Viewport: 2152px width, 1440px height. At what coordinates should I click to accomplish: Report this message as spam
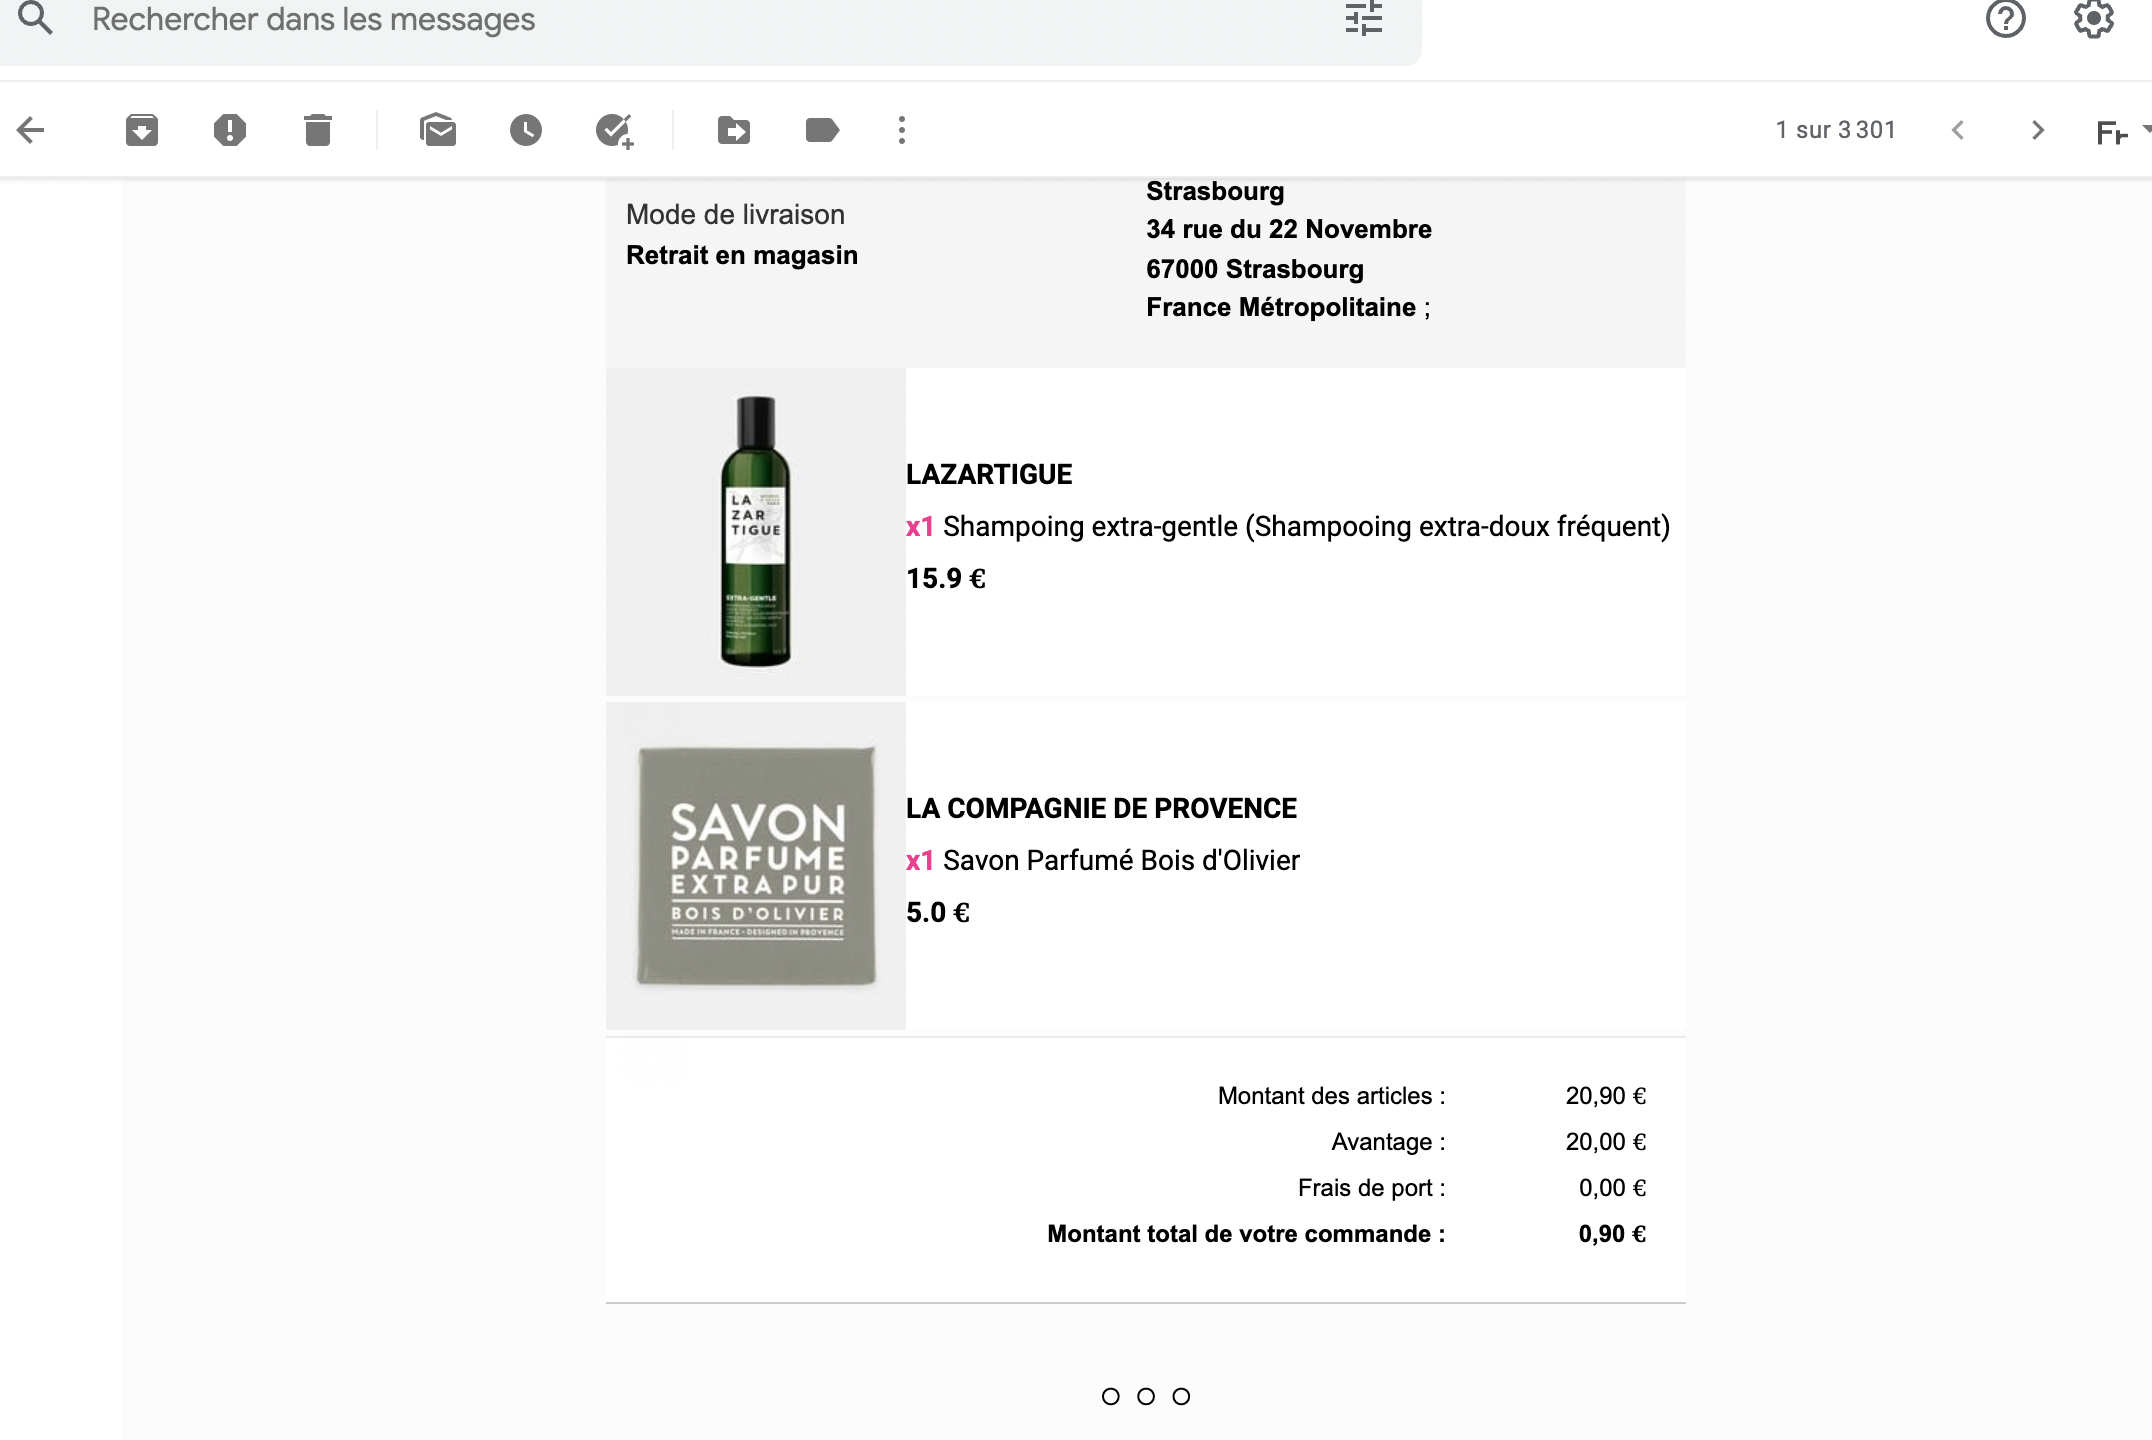click(230, 130)
